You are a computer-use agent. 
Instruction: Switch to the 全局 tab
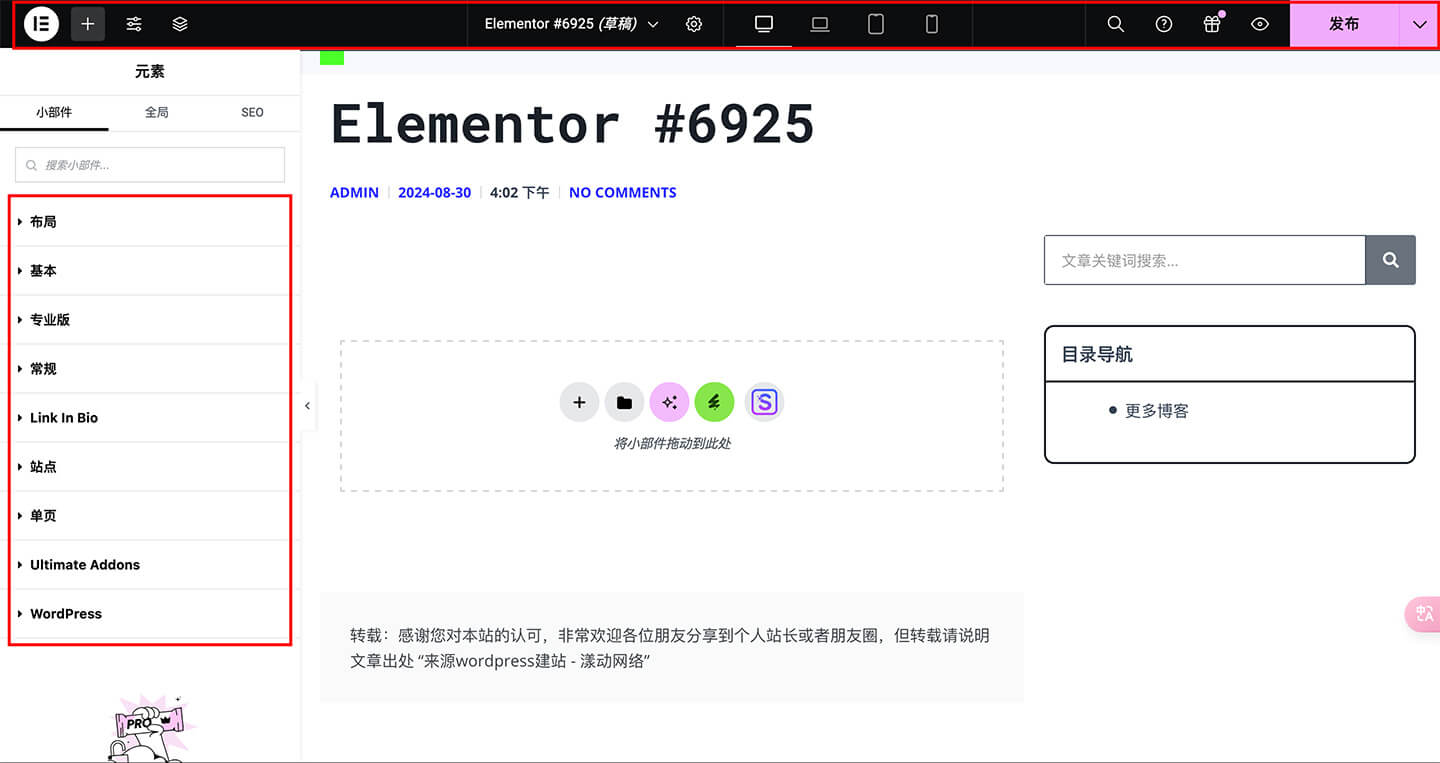coord(157,112)
